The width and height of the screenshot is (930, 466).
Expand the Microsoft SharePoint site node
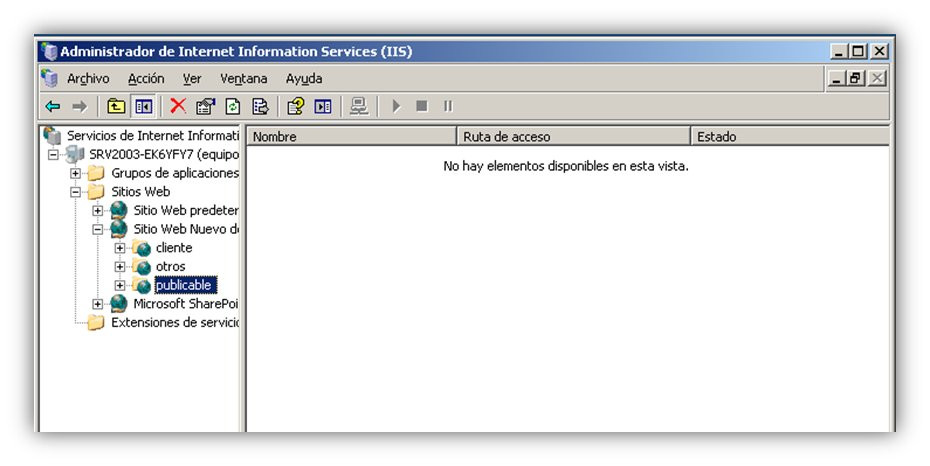[x=98, y=304]
